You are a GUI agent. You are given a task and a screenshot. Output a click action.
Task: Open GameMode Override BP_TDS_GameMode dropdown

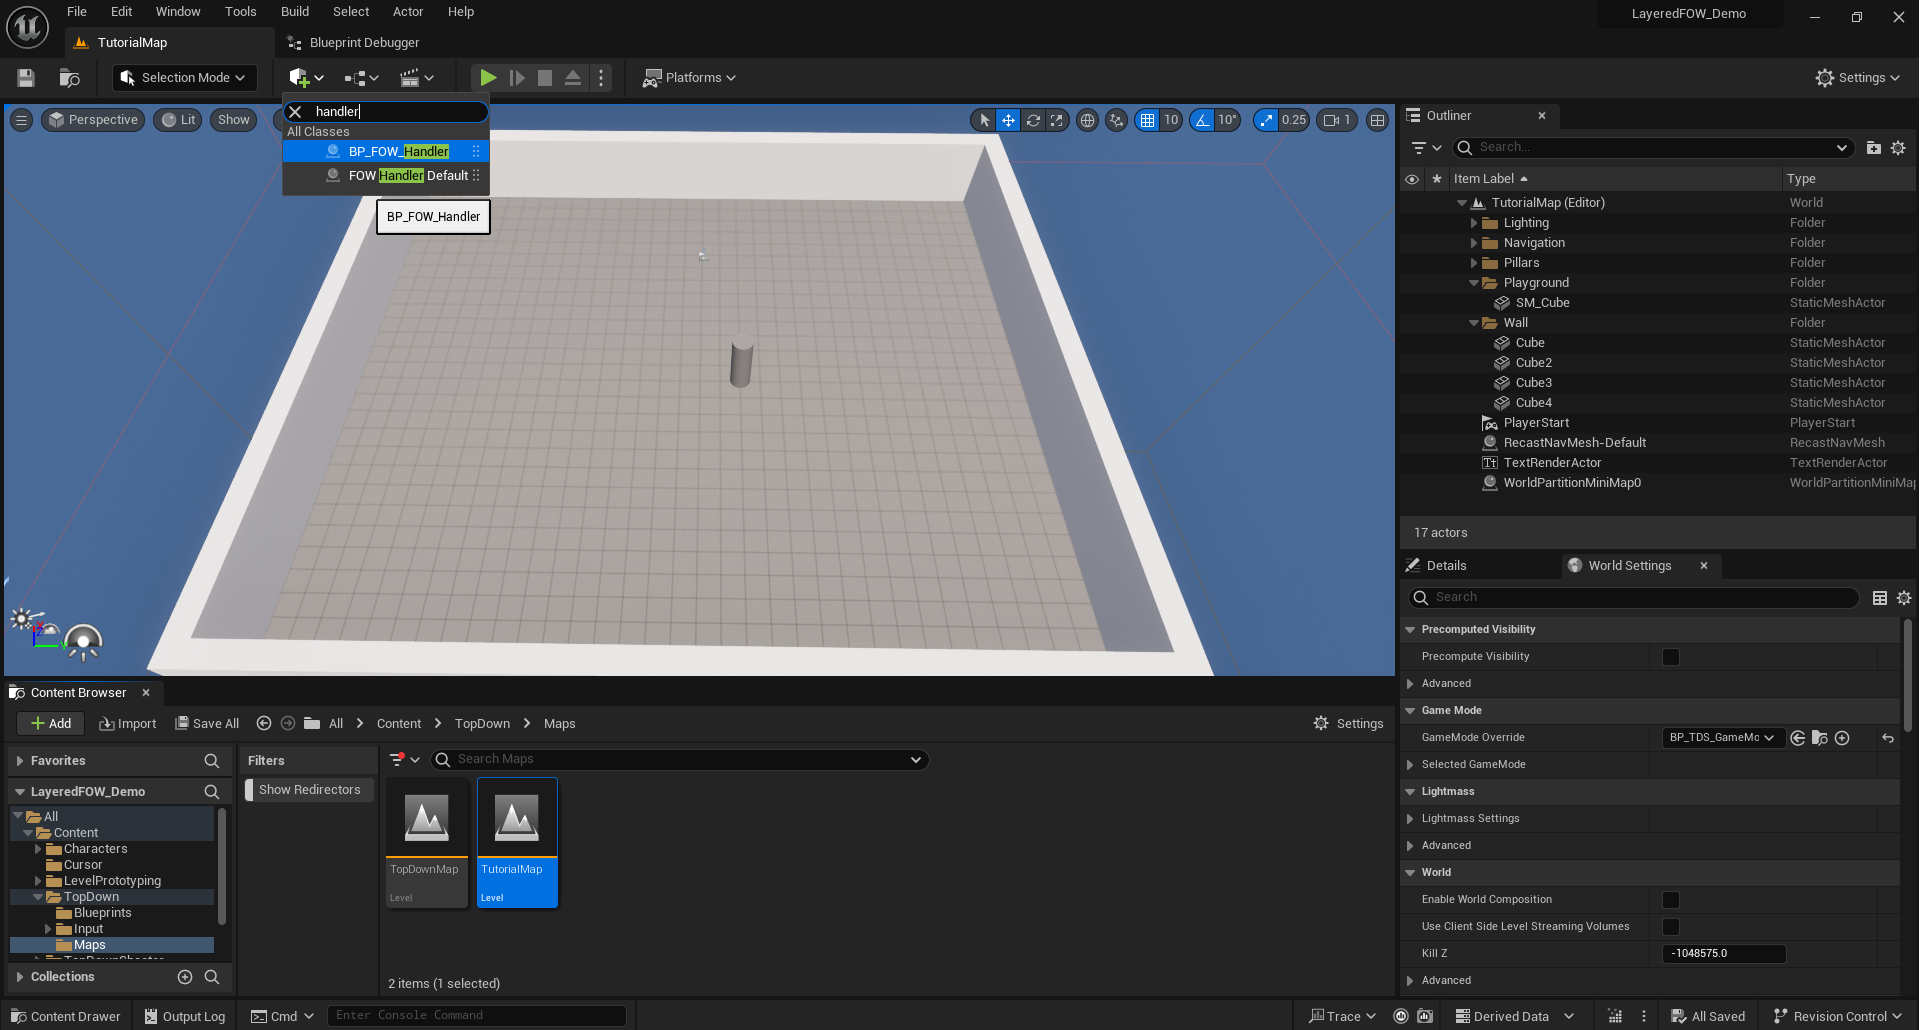(x=1723, y=738)
